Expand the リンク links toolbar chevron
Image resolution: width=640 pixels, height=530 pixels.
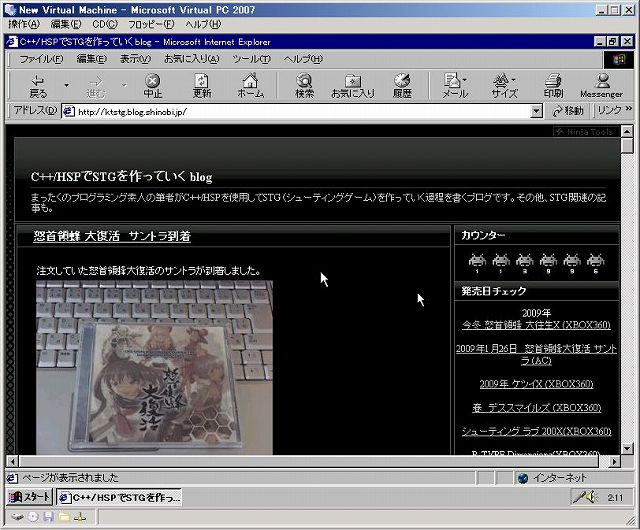pyautogui.click(x=629, y=109)
